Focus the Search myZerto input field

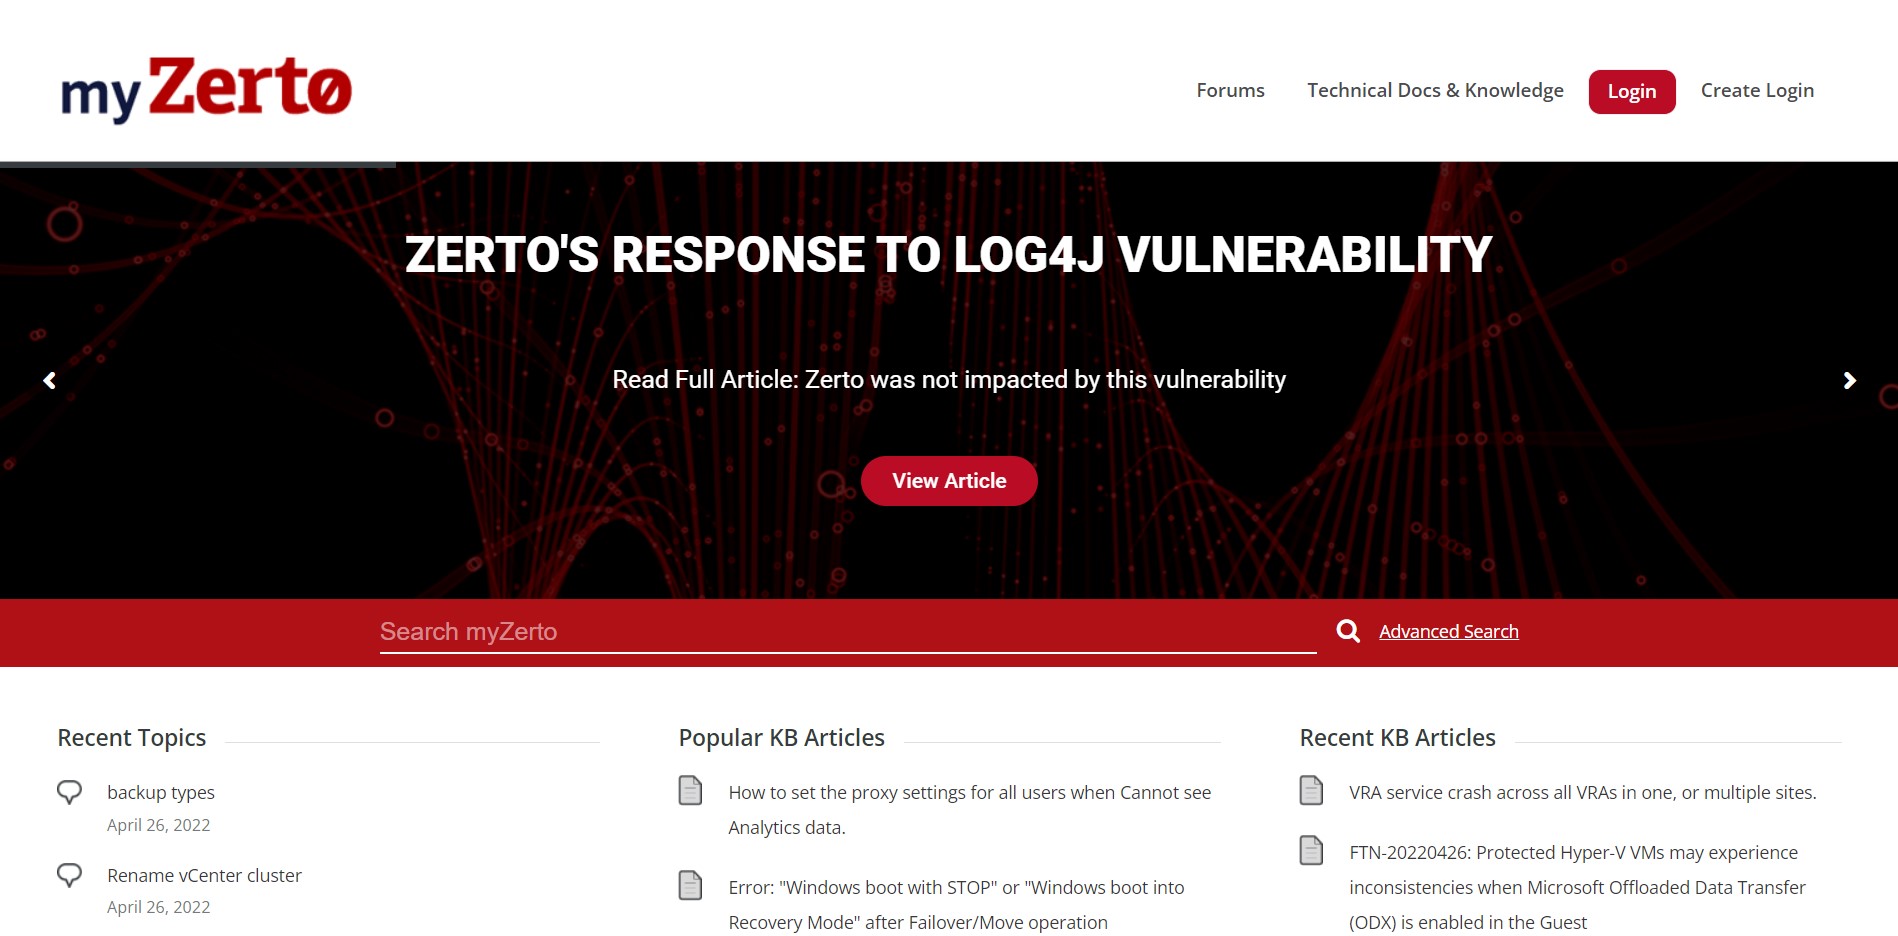point(848,632)
